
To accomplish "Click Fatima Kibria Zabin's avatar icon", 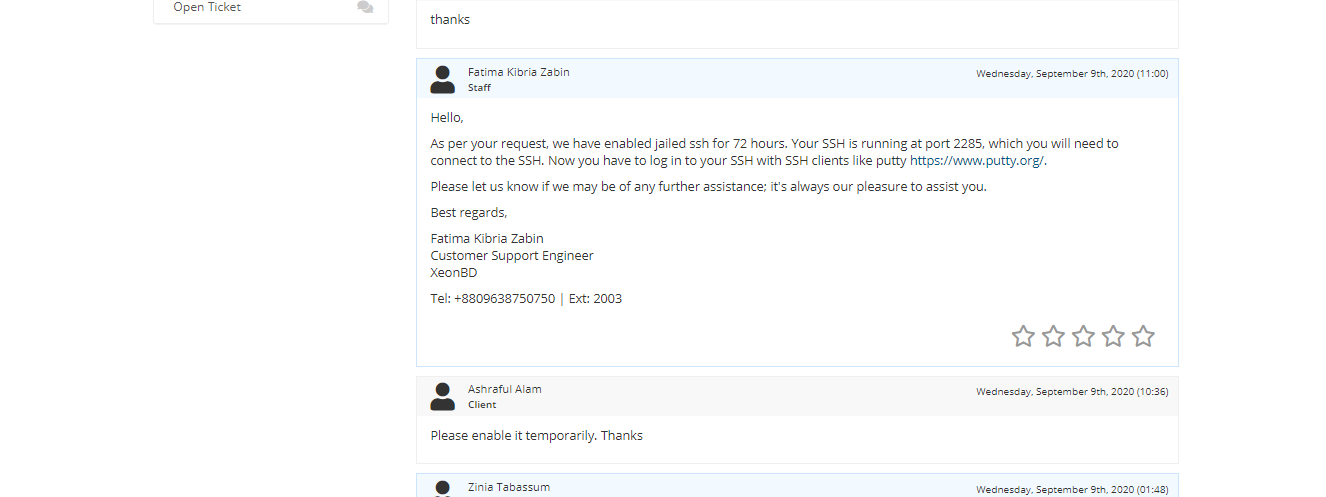I will tap(442, 79).
